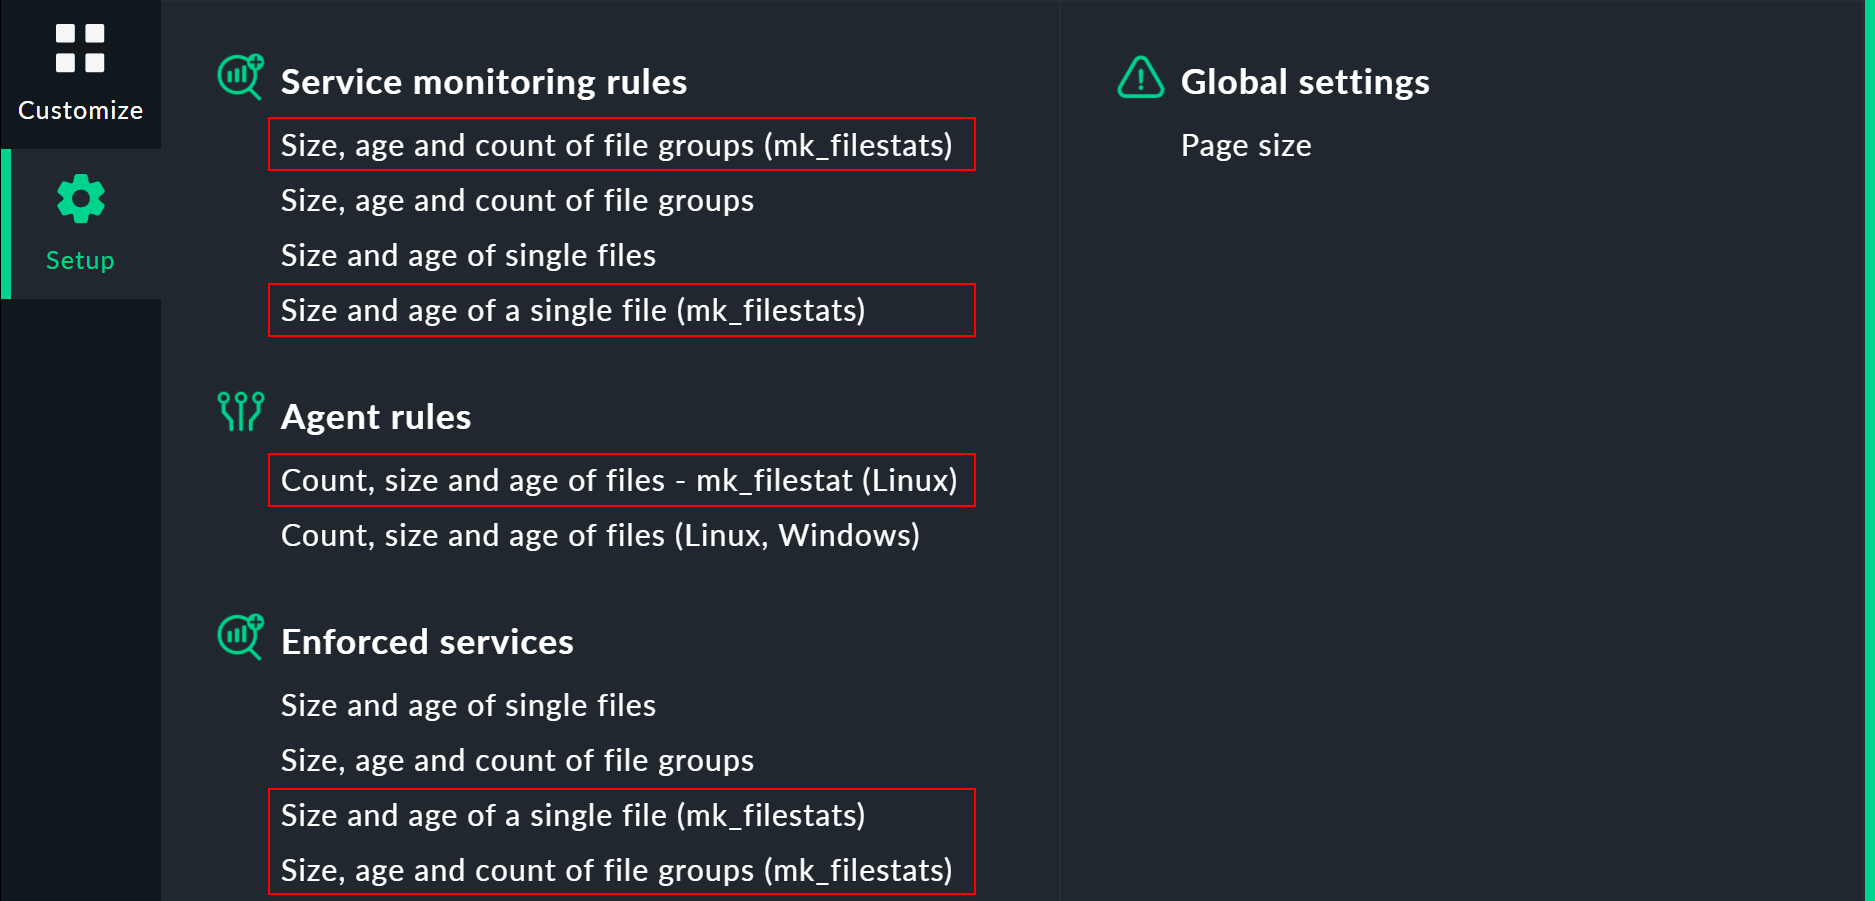Select Size, age and count of file groups rule
1875x901 pixels.
(x=517, y=200)
